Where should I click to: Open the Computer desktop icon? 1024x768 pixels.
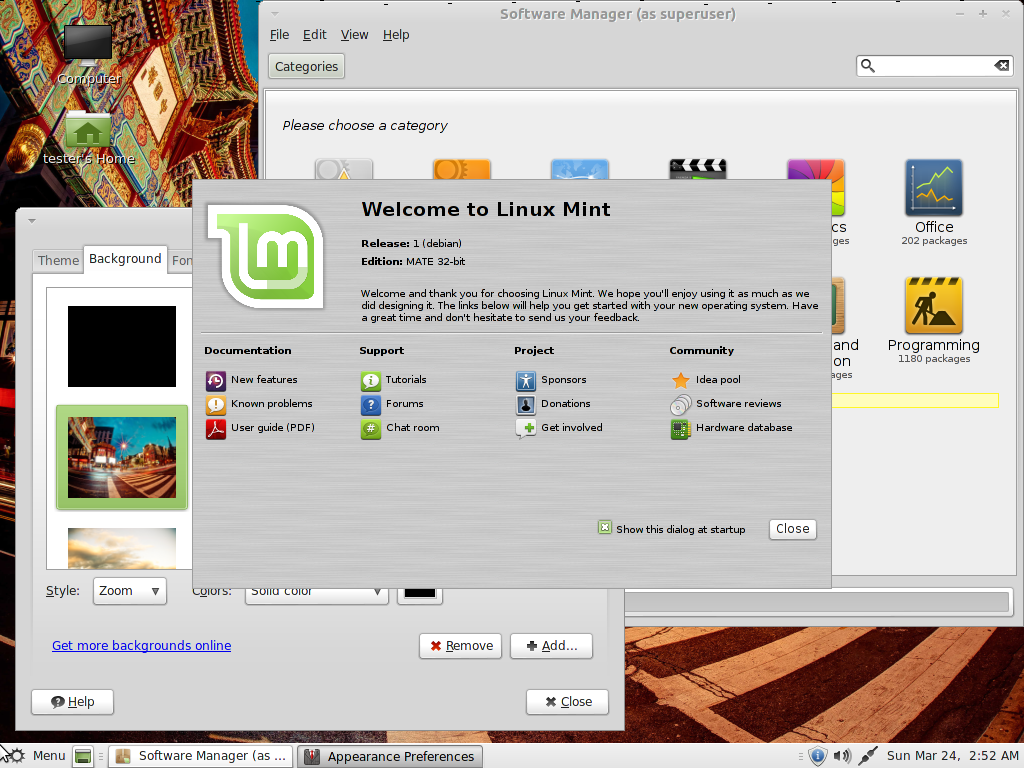(88, 46)
